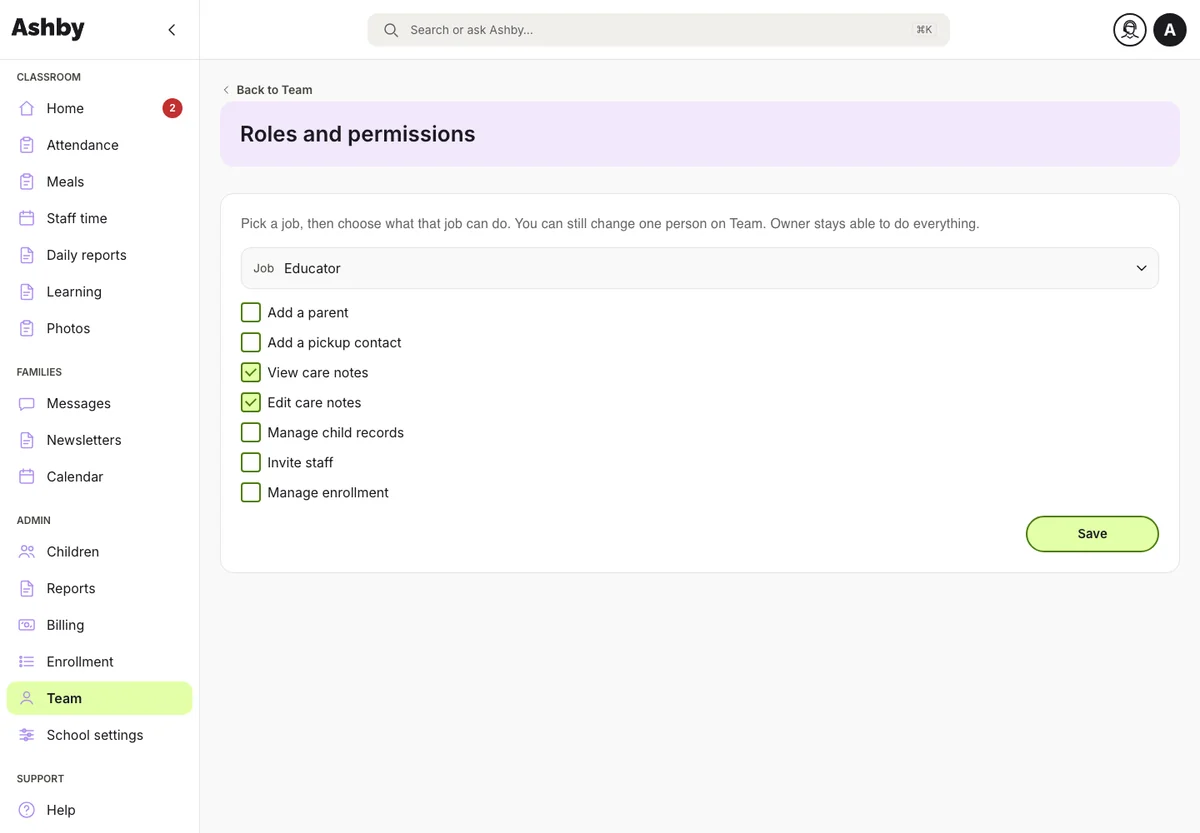Click the Daily reports document icon

point(27,255)
